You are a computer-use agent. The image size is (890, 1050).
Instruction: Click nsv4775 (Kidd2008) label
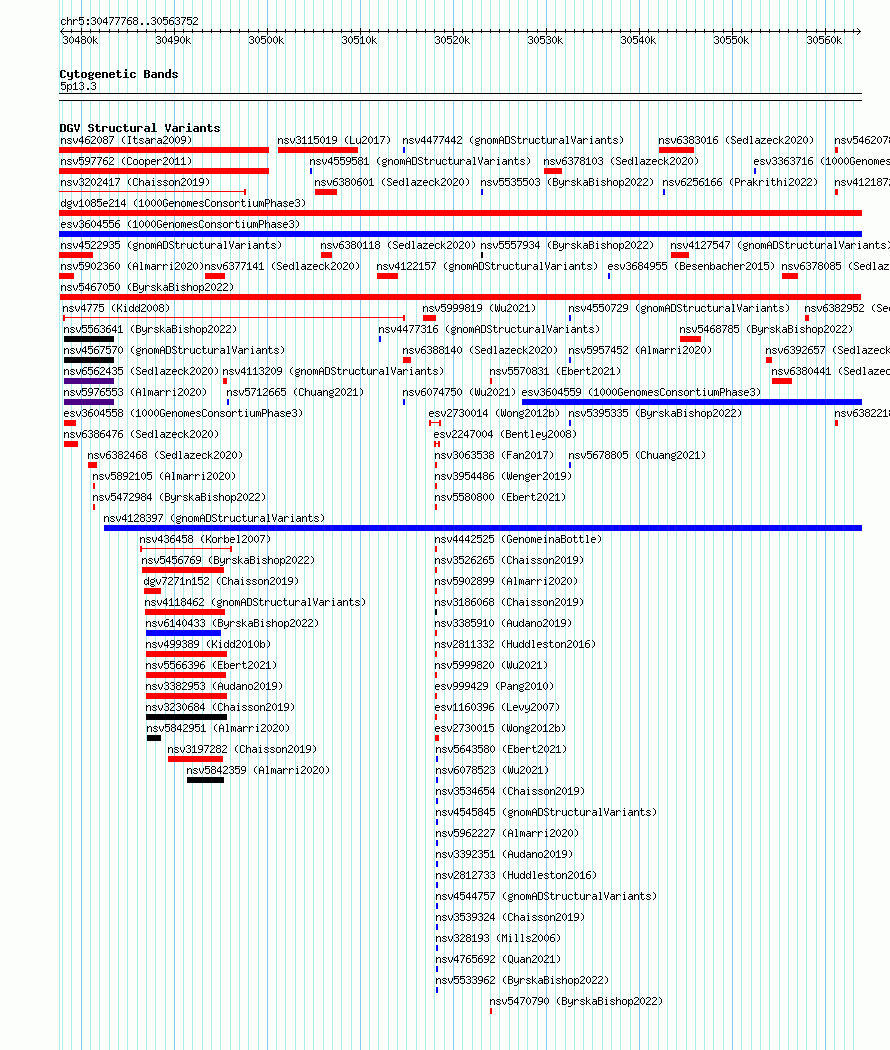116,308
